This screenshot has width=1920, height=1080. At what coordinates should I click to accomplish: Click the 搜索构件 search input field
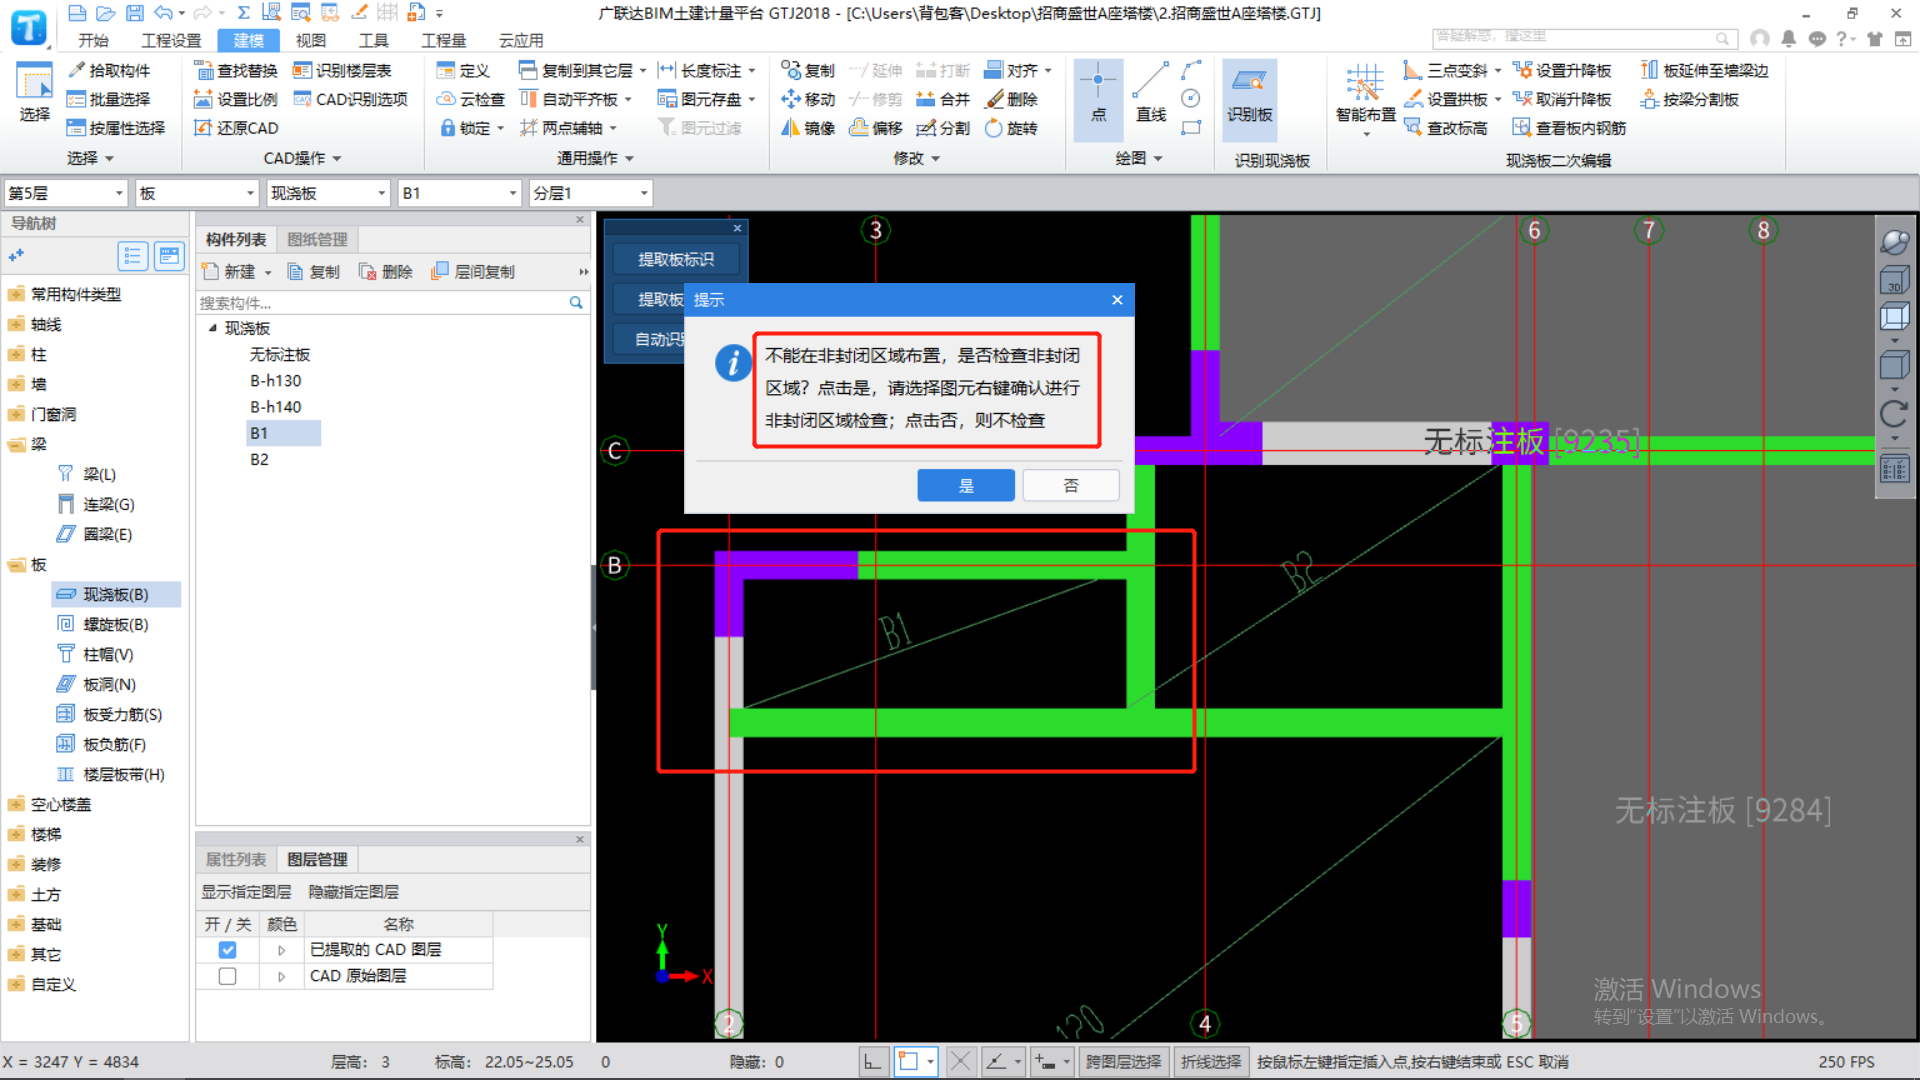pos(380,302)
